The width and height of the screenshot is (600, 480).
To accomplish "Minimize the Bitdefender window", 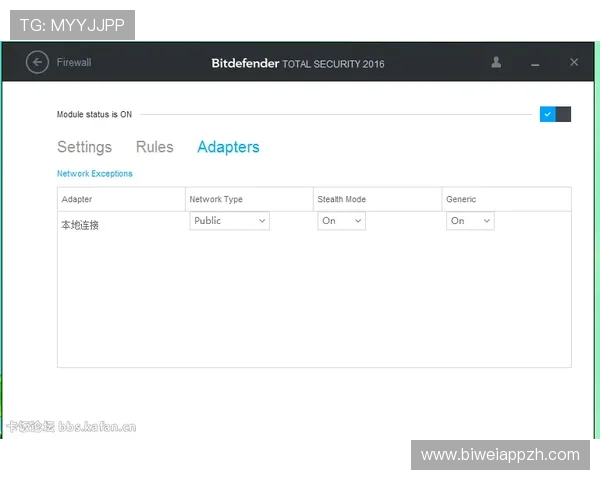I will click(x=535, y=65).
